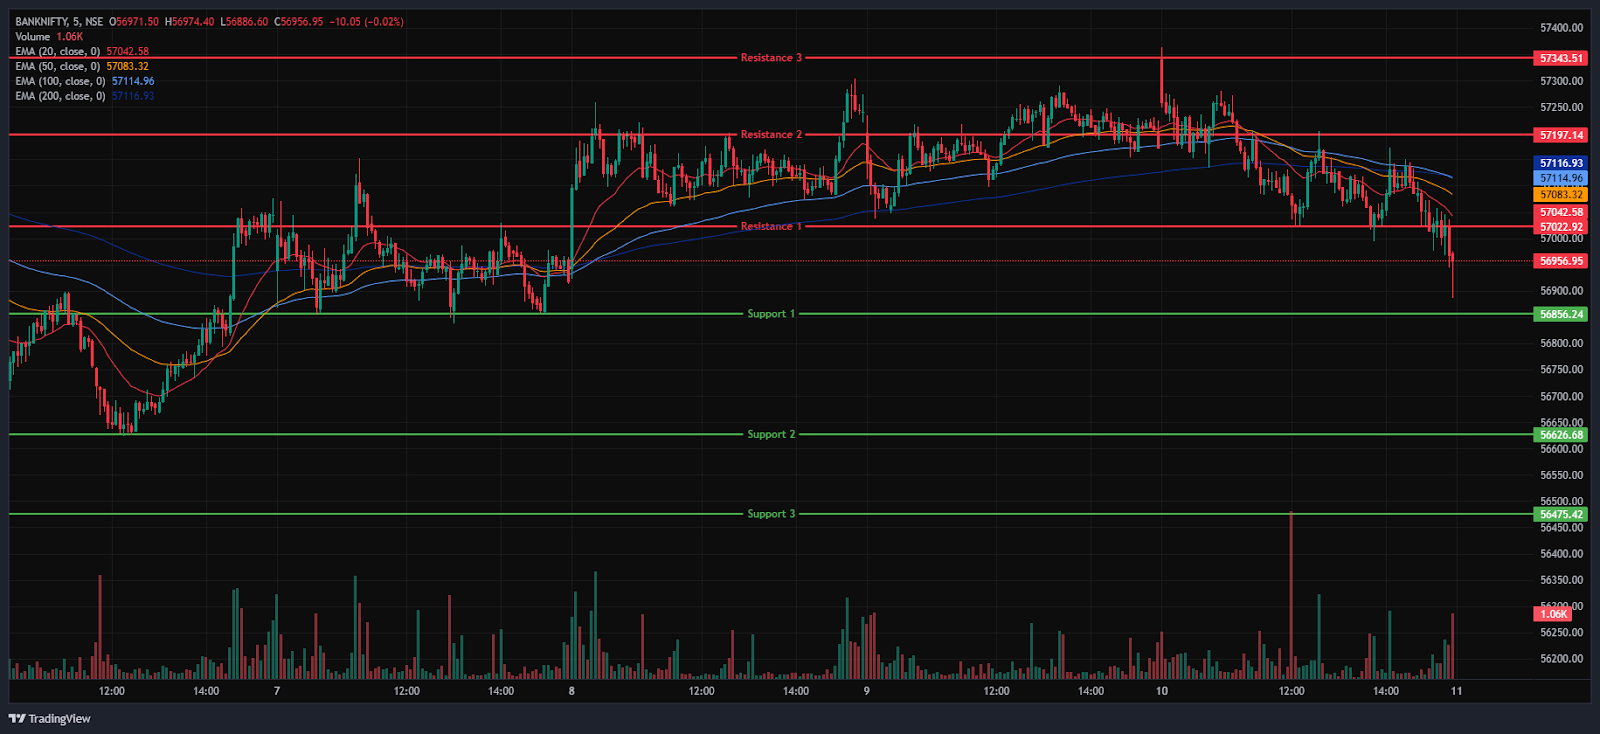Open the Volume indicator legend

pyautogui.click(x=32, y=37)
